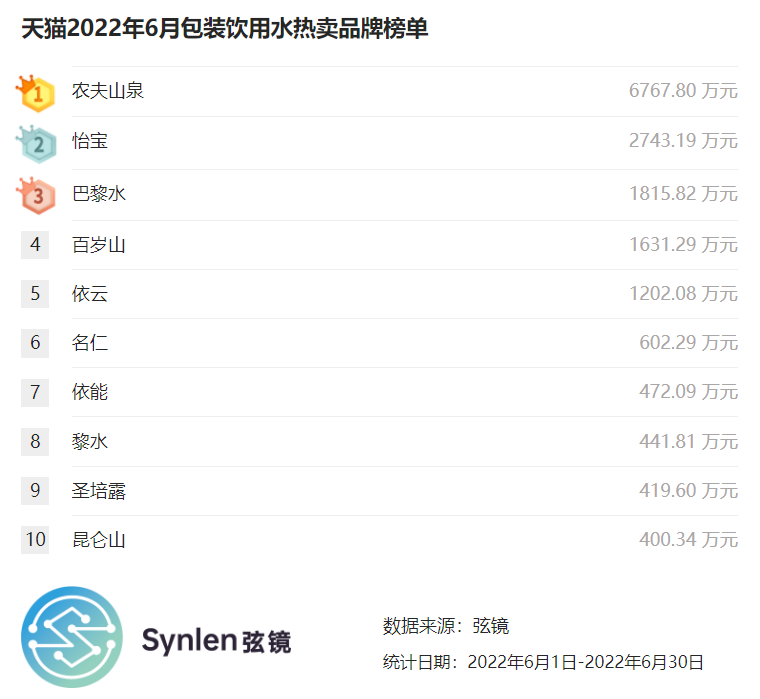Image resolution: width=760 pixels, height=699 pixels.
Task: Select brand name 巴黎水
Action: point(99,194)
